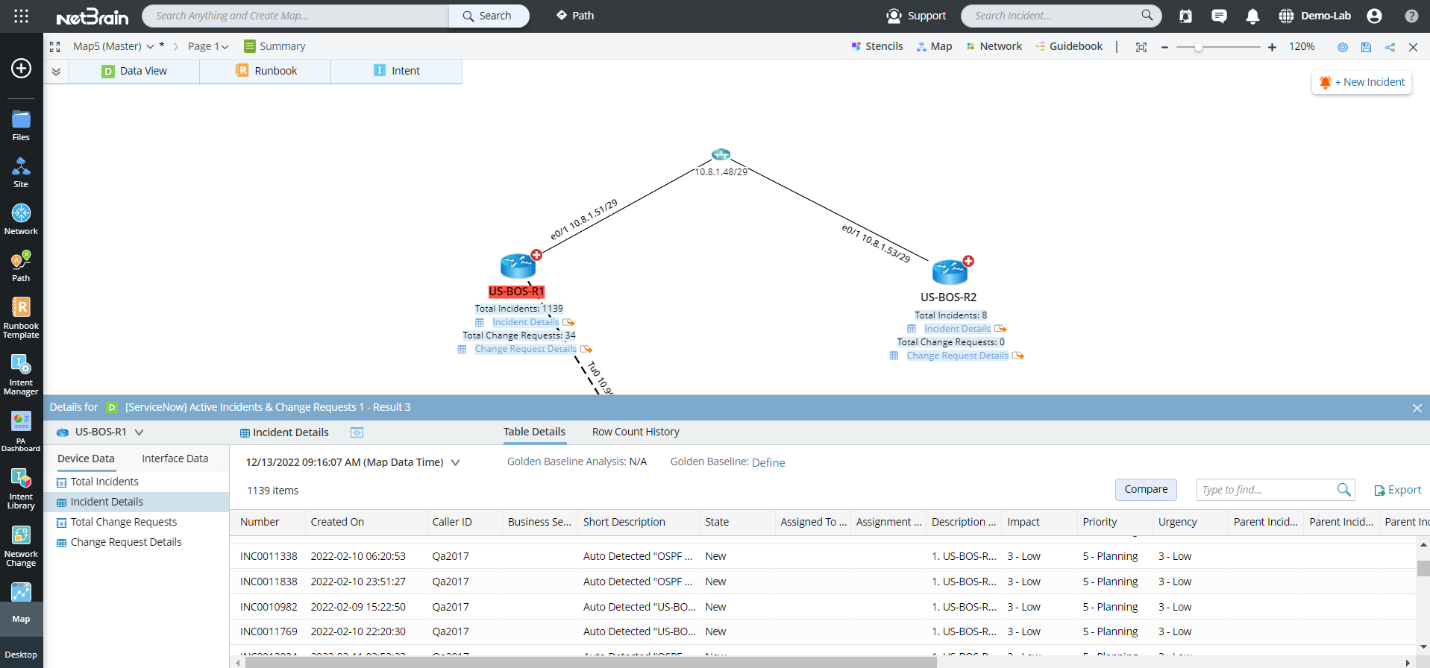Open the PA Dashboard sidebar icon
The width and height of the screenshot is (1430, 668).
click(21, 429)
